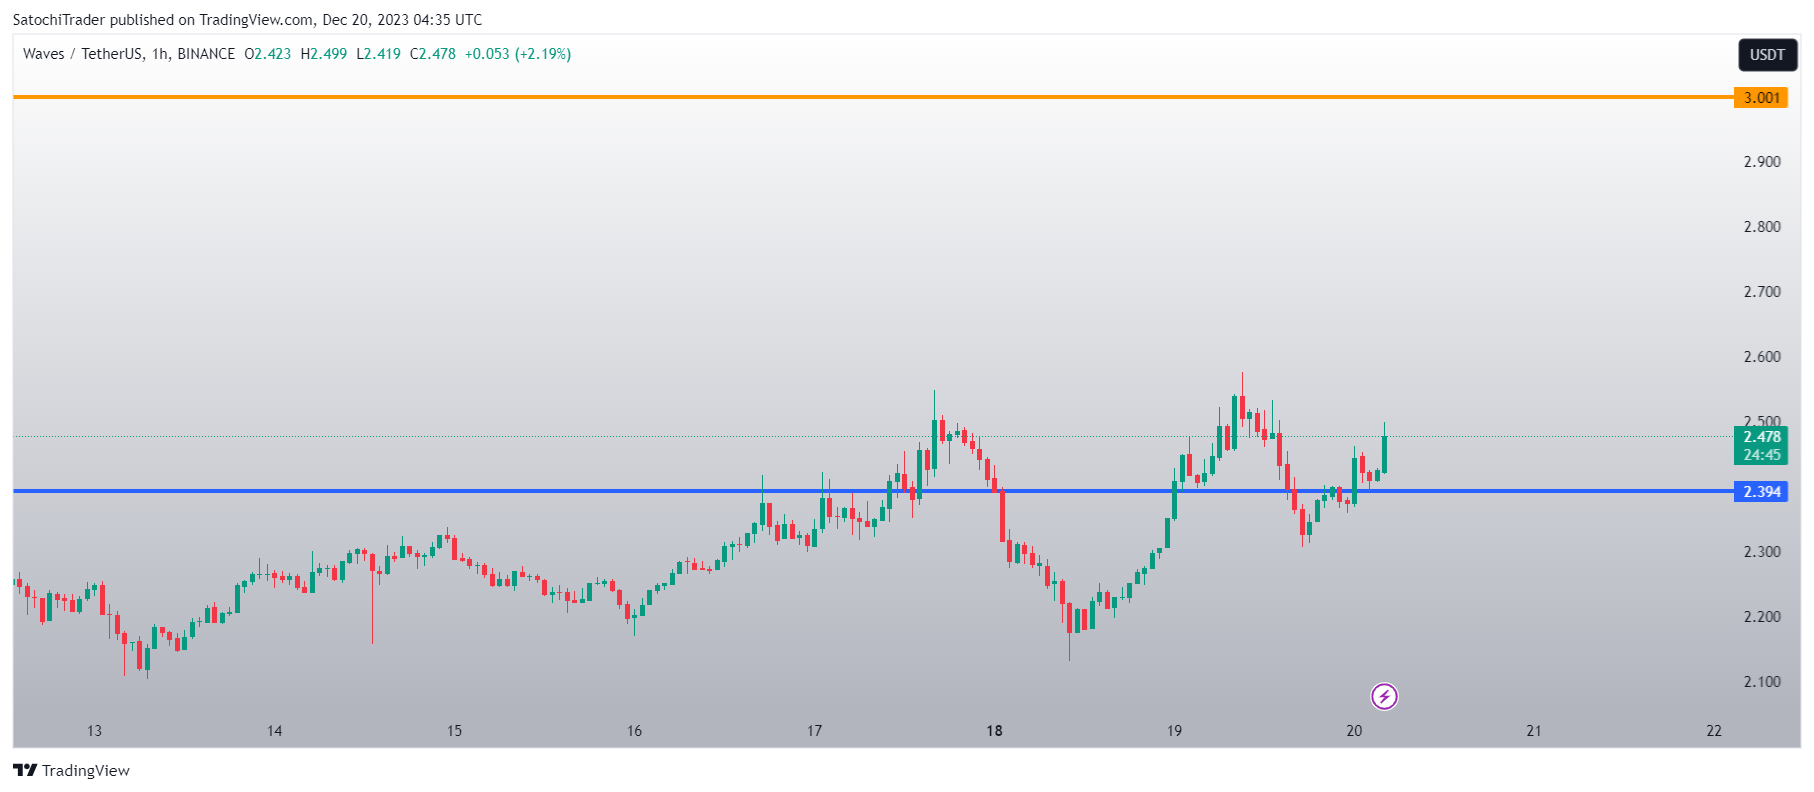Click date label 15 on time axis
The height and width of the screenshot is (792, 1814).
coord(454,730)
